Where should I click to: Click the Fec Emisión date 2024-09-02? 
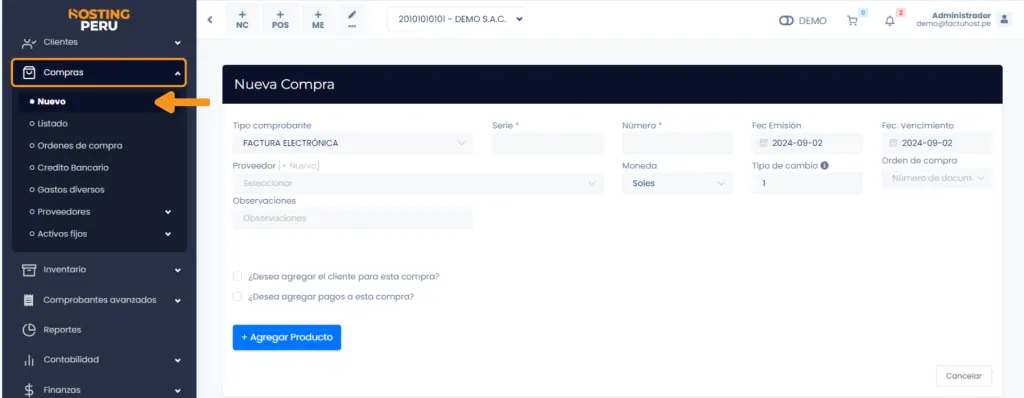click(797, 143)
